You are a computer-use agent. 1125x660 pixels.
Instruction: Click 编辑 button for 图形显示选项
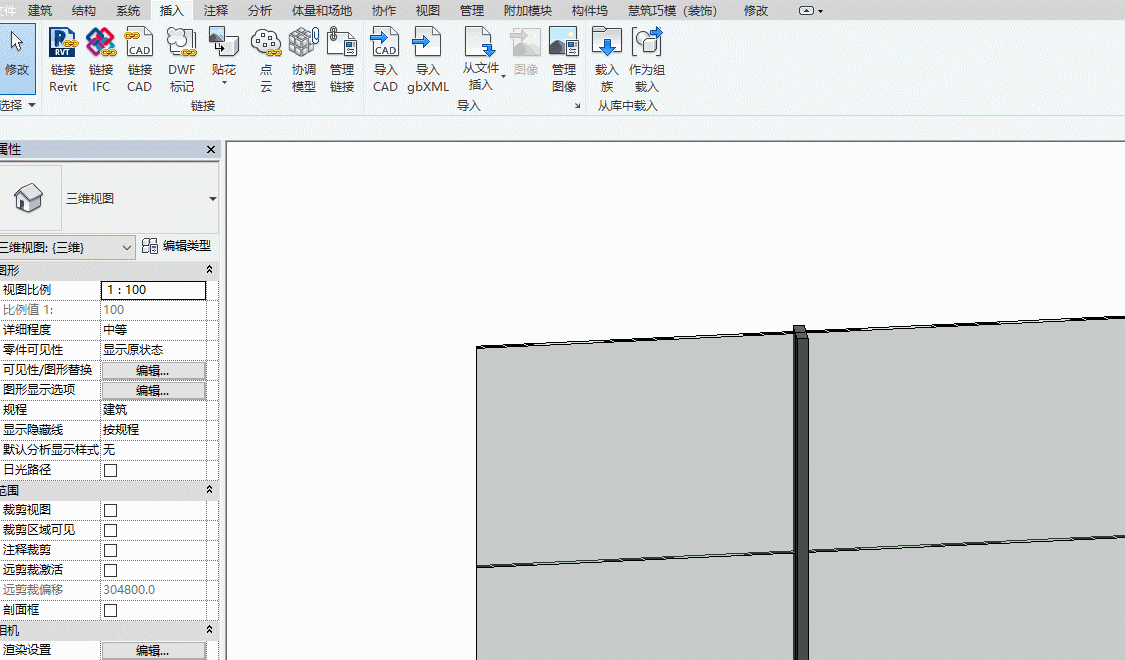[x=154, y=390]
